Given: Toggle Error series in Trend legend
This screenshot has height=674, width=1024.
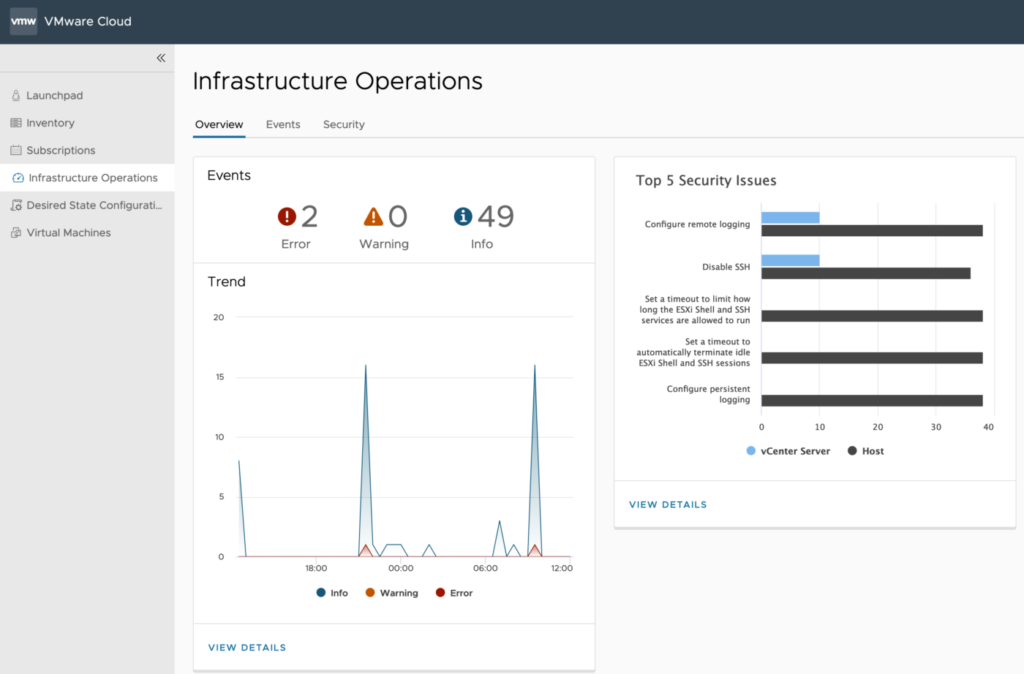Looking at the screenshot, I should [453, 593].
